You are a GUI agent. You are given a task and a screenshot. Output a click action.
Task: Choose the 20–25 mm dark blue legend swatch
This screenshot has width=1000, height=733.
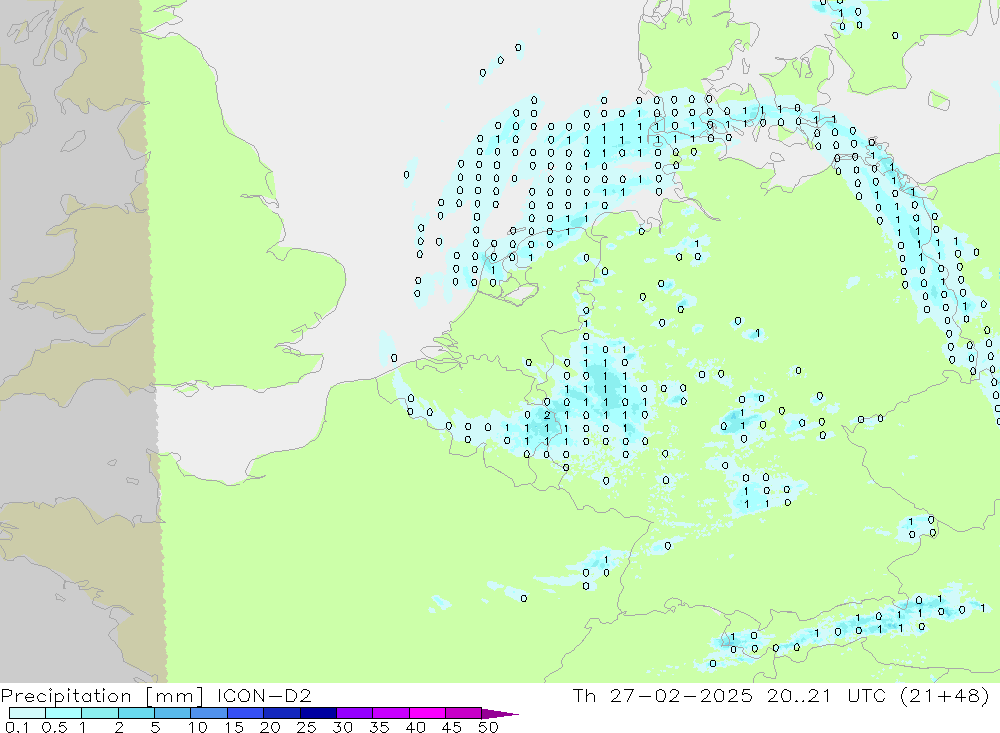pos(282,713)
